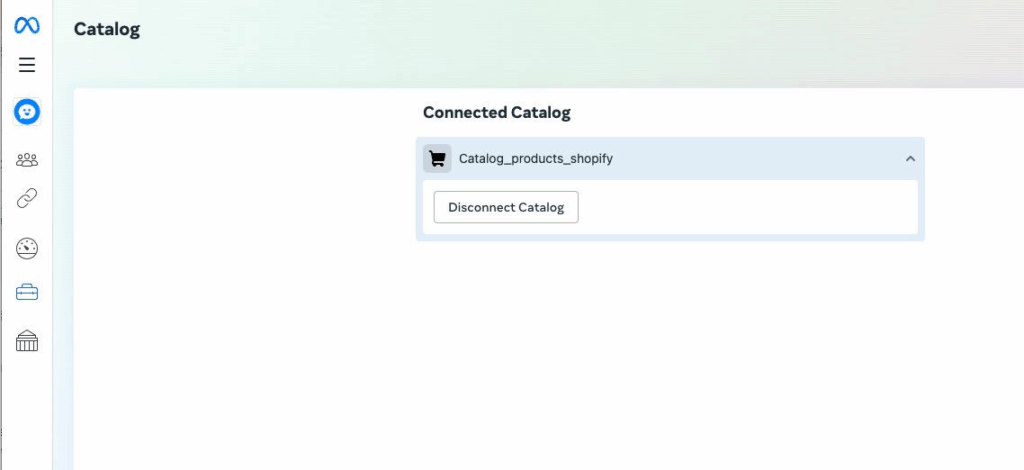Collapse the Catalog_products_shopify section with the chevron
This screenshot has width=1024, height=470.
click(x=910, y=158)
